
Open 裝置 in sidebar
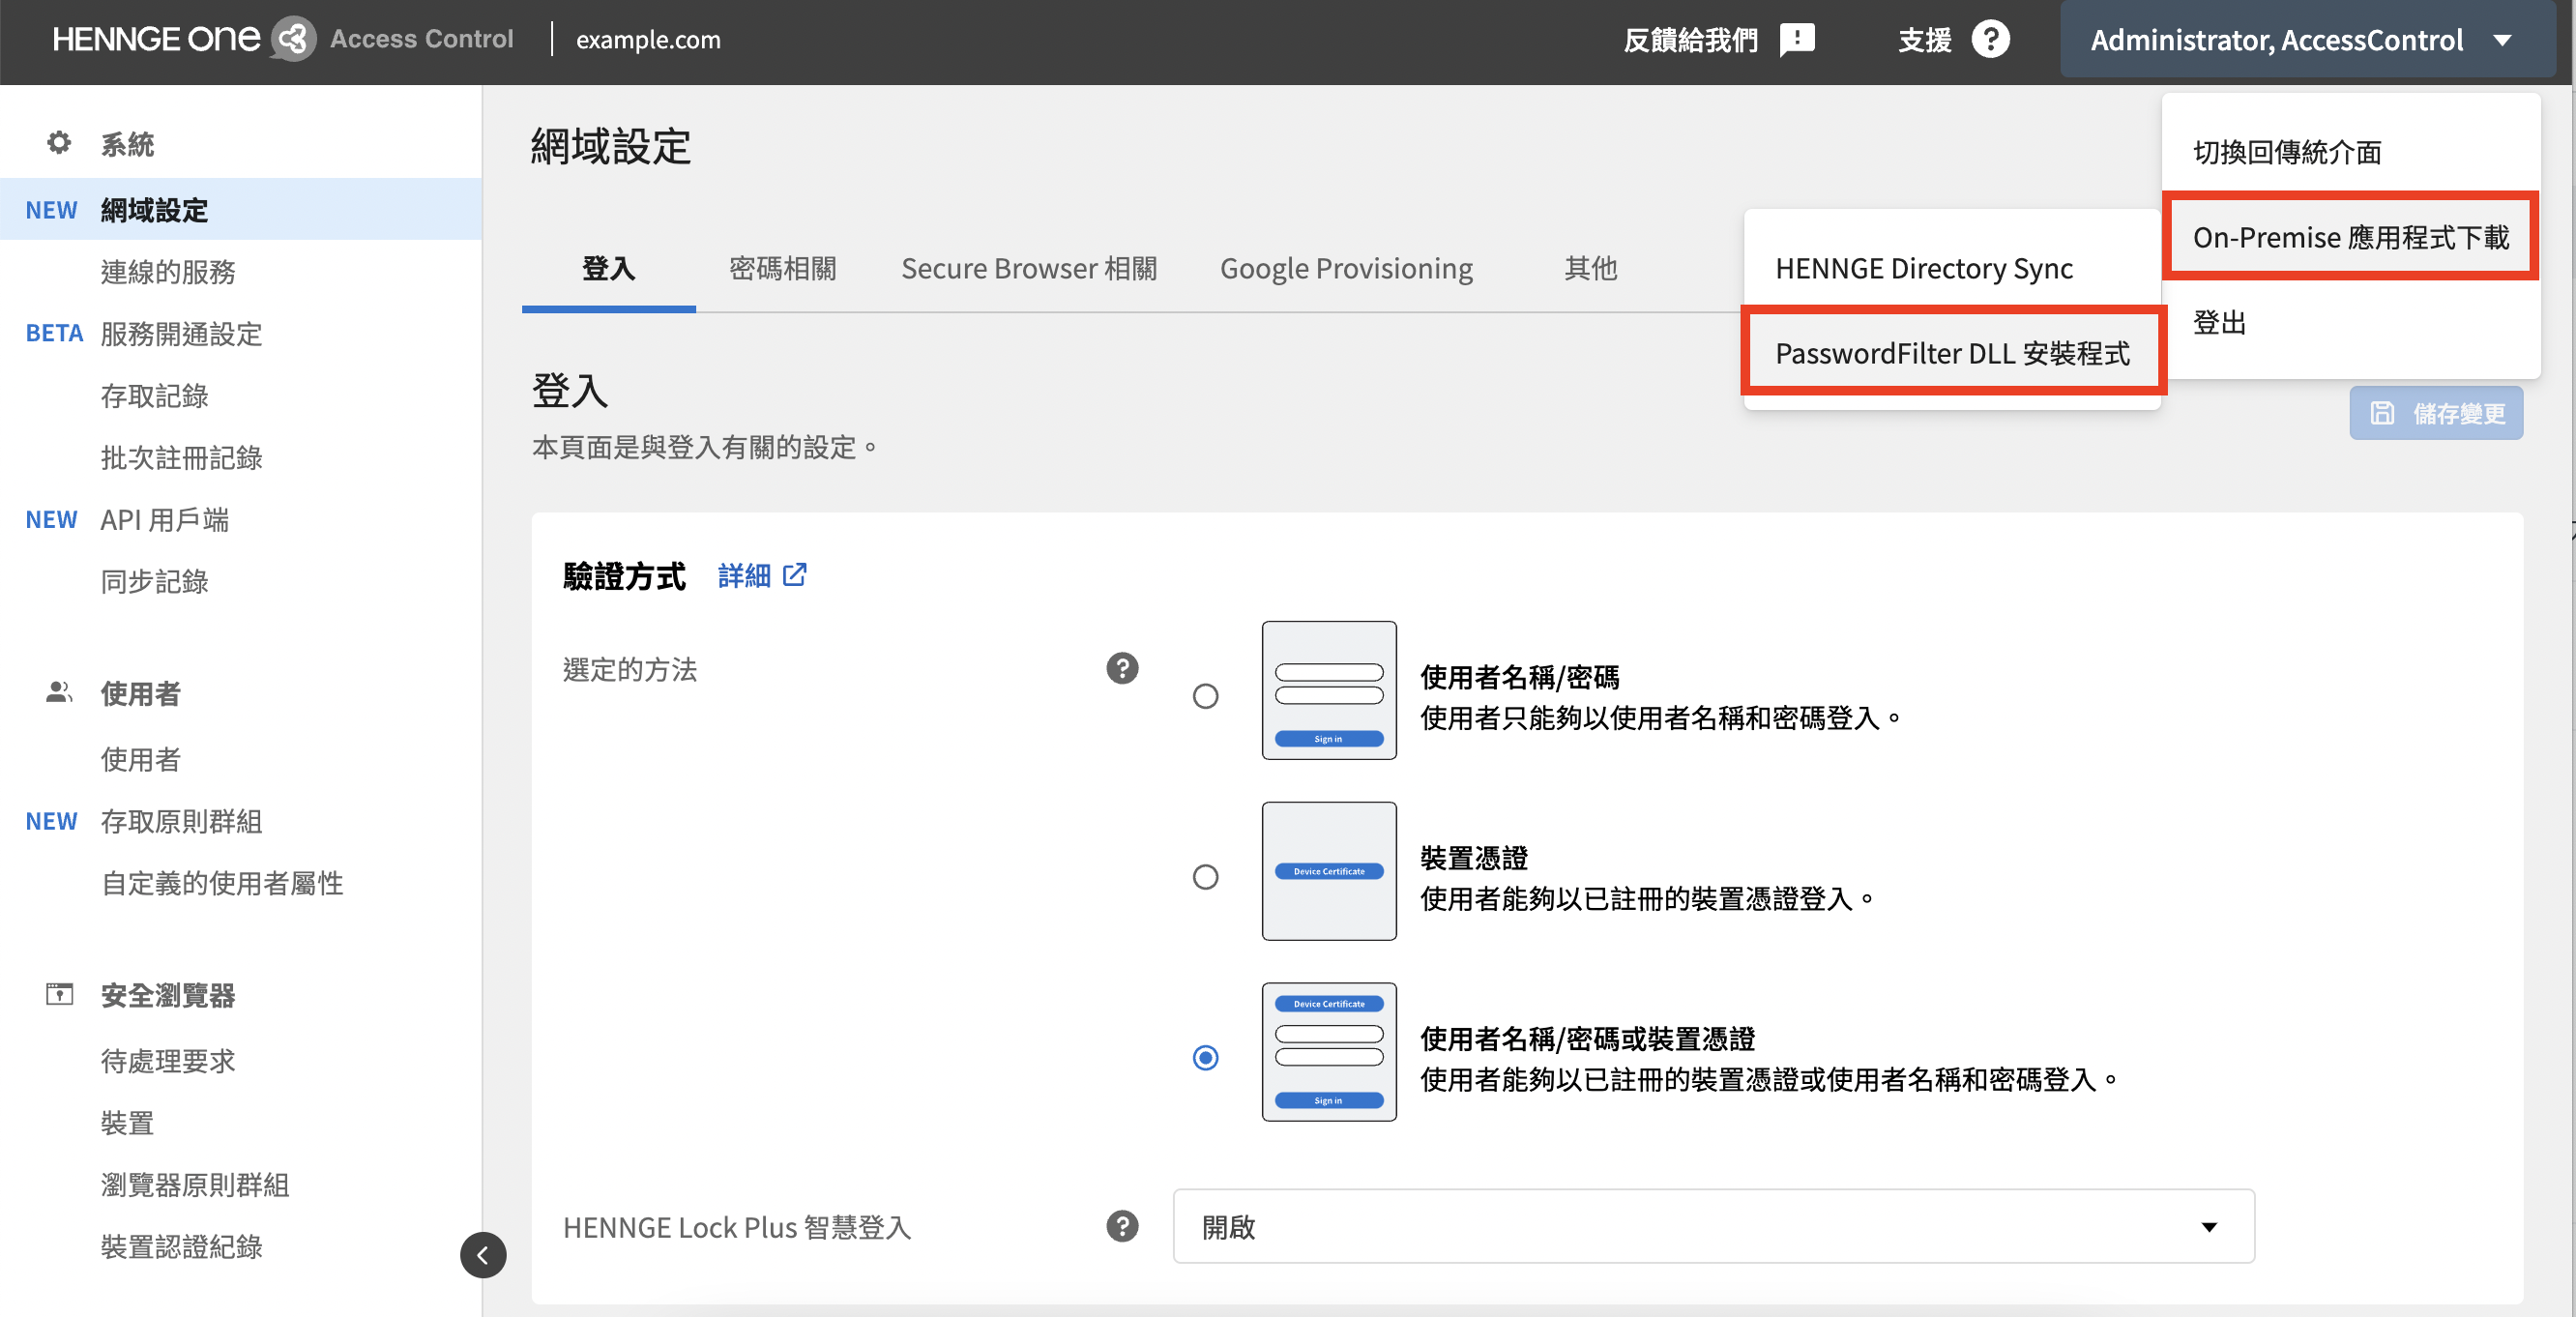pos(127,1124)
